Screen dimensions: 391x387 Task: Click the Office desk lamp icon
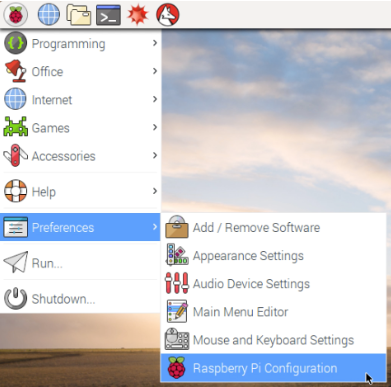(x=15, y=71)
